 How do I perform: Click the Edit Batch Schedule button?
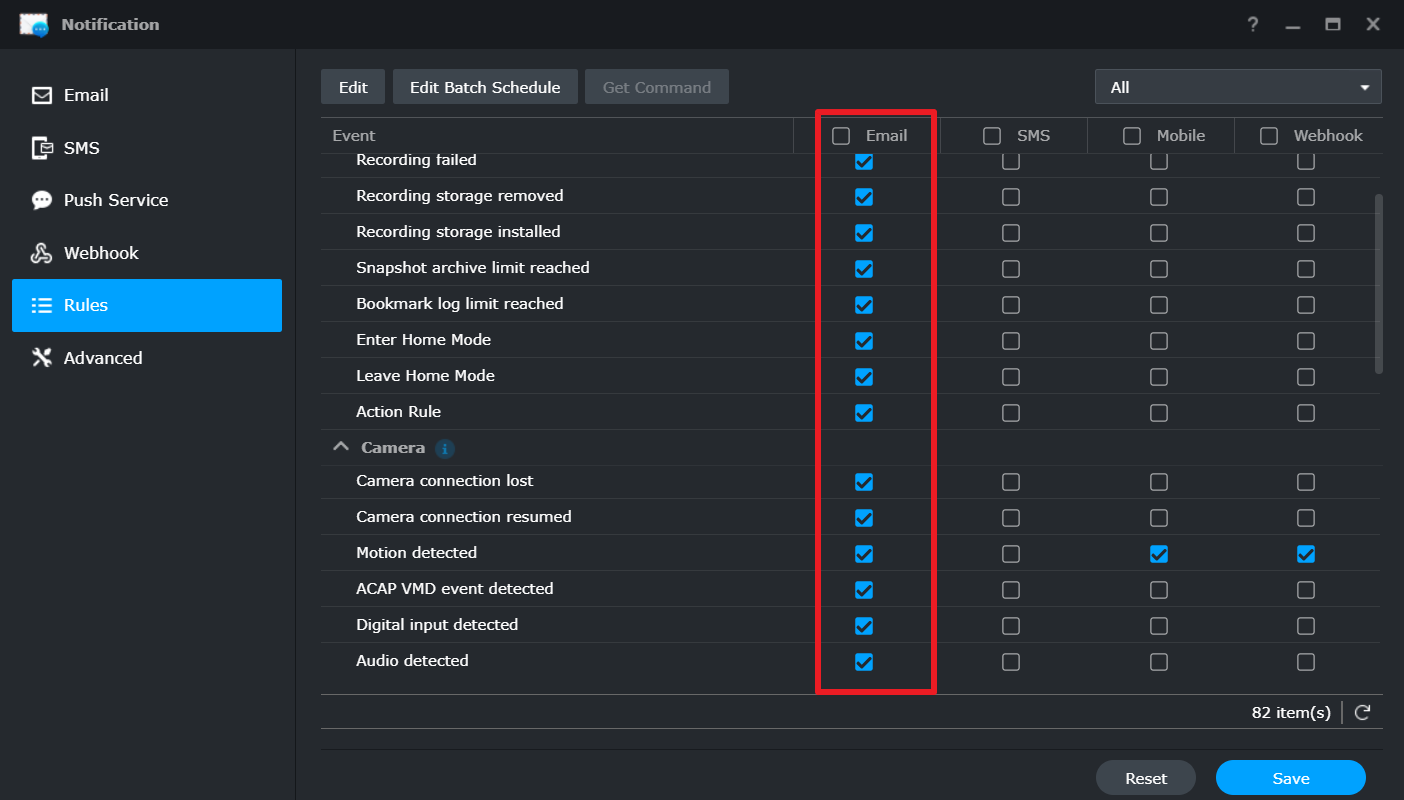(484, 87)
